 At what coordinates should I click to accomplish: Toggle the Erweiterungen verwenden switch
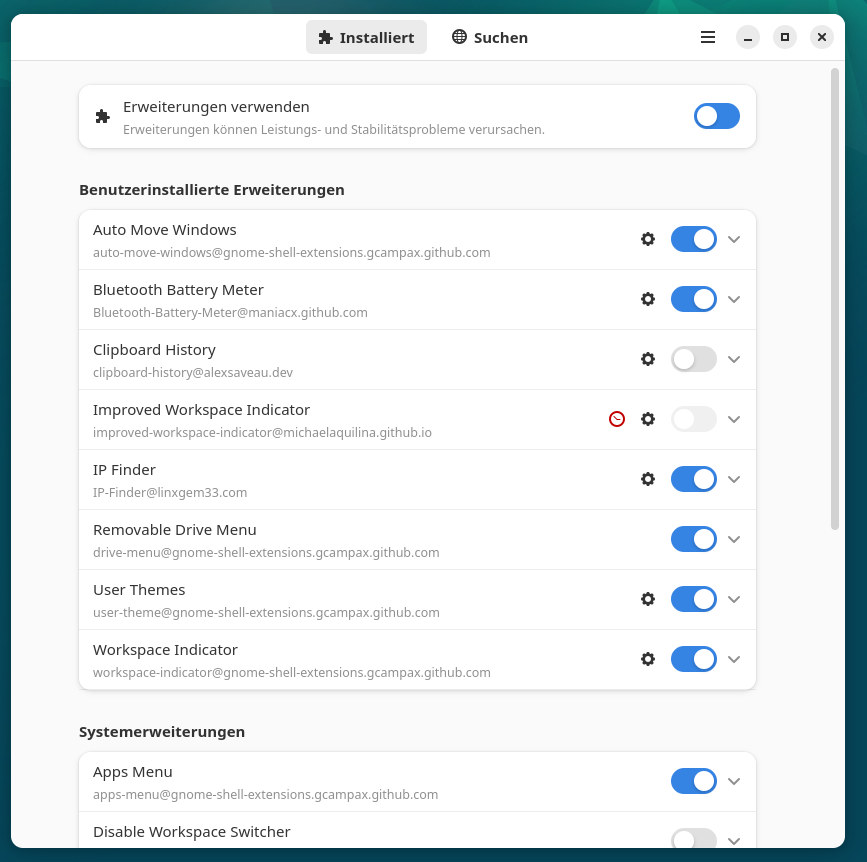coord(716,116)
